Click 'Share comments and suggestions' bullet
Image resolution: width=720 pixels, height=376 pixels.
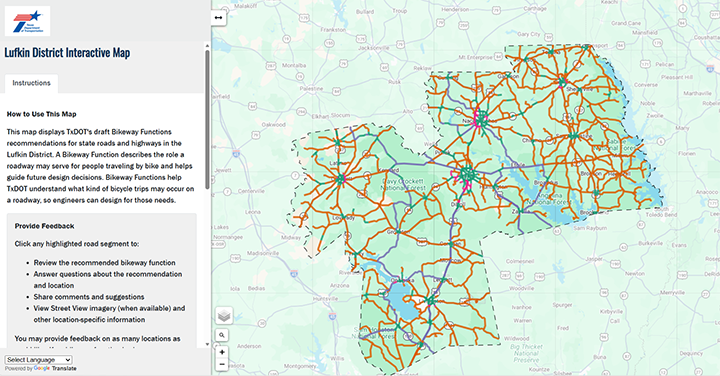point(89,297)
